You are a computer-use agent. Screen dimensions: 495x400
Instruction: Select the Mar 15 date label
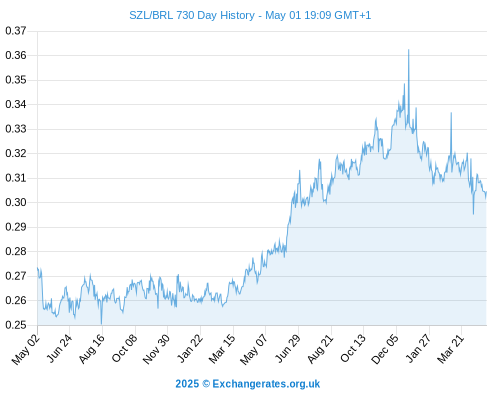click(x=222, y=349)
